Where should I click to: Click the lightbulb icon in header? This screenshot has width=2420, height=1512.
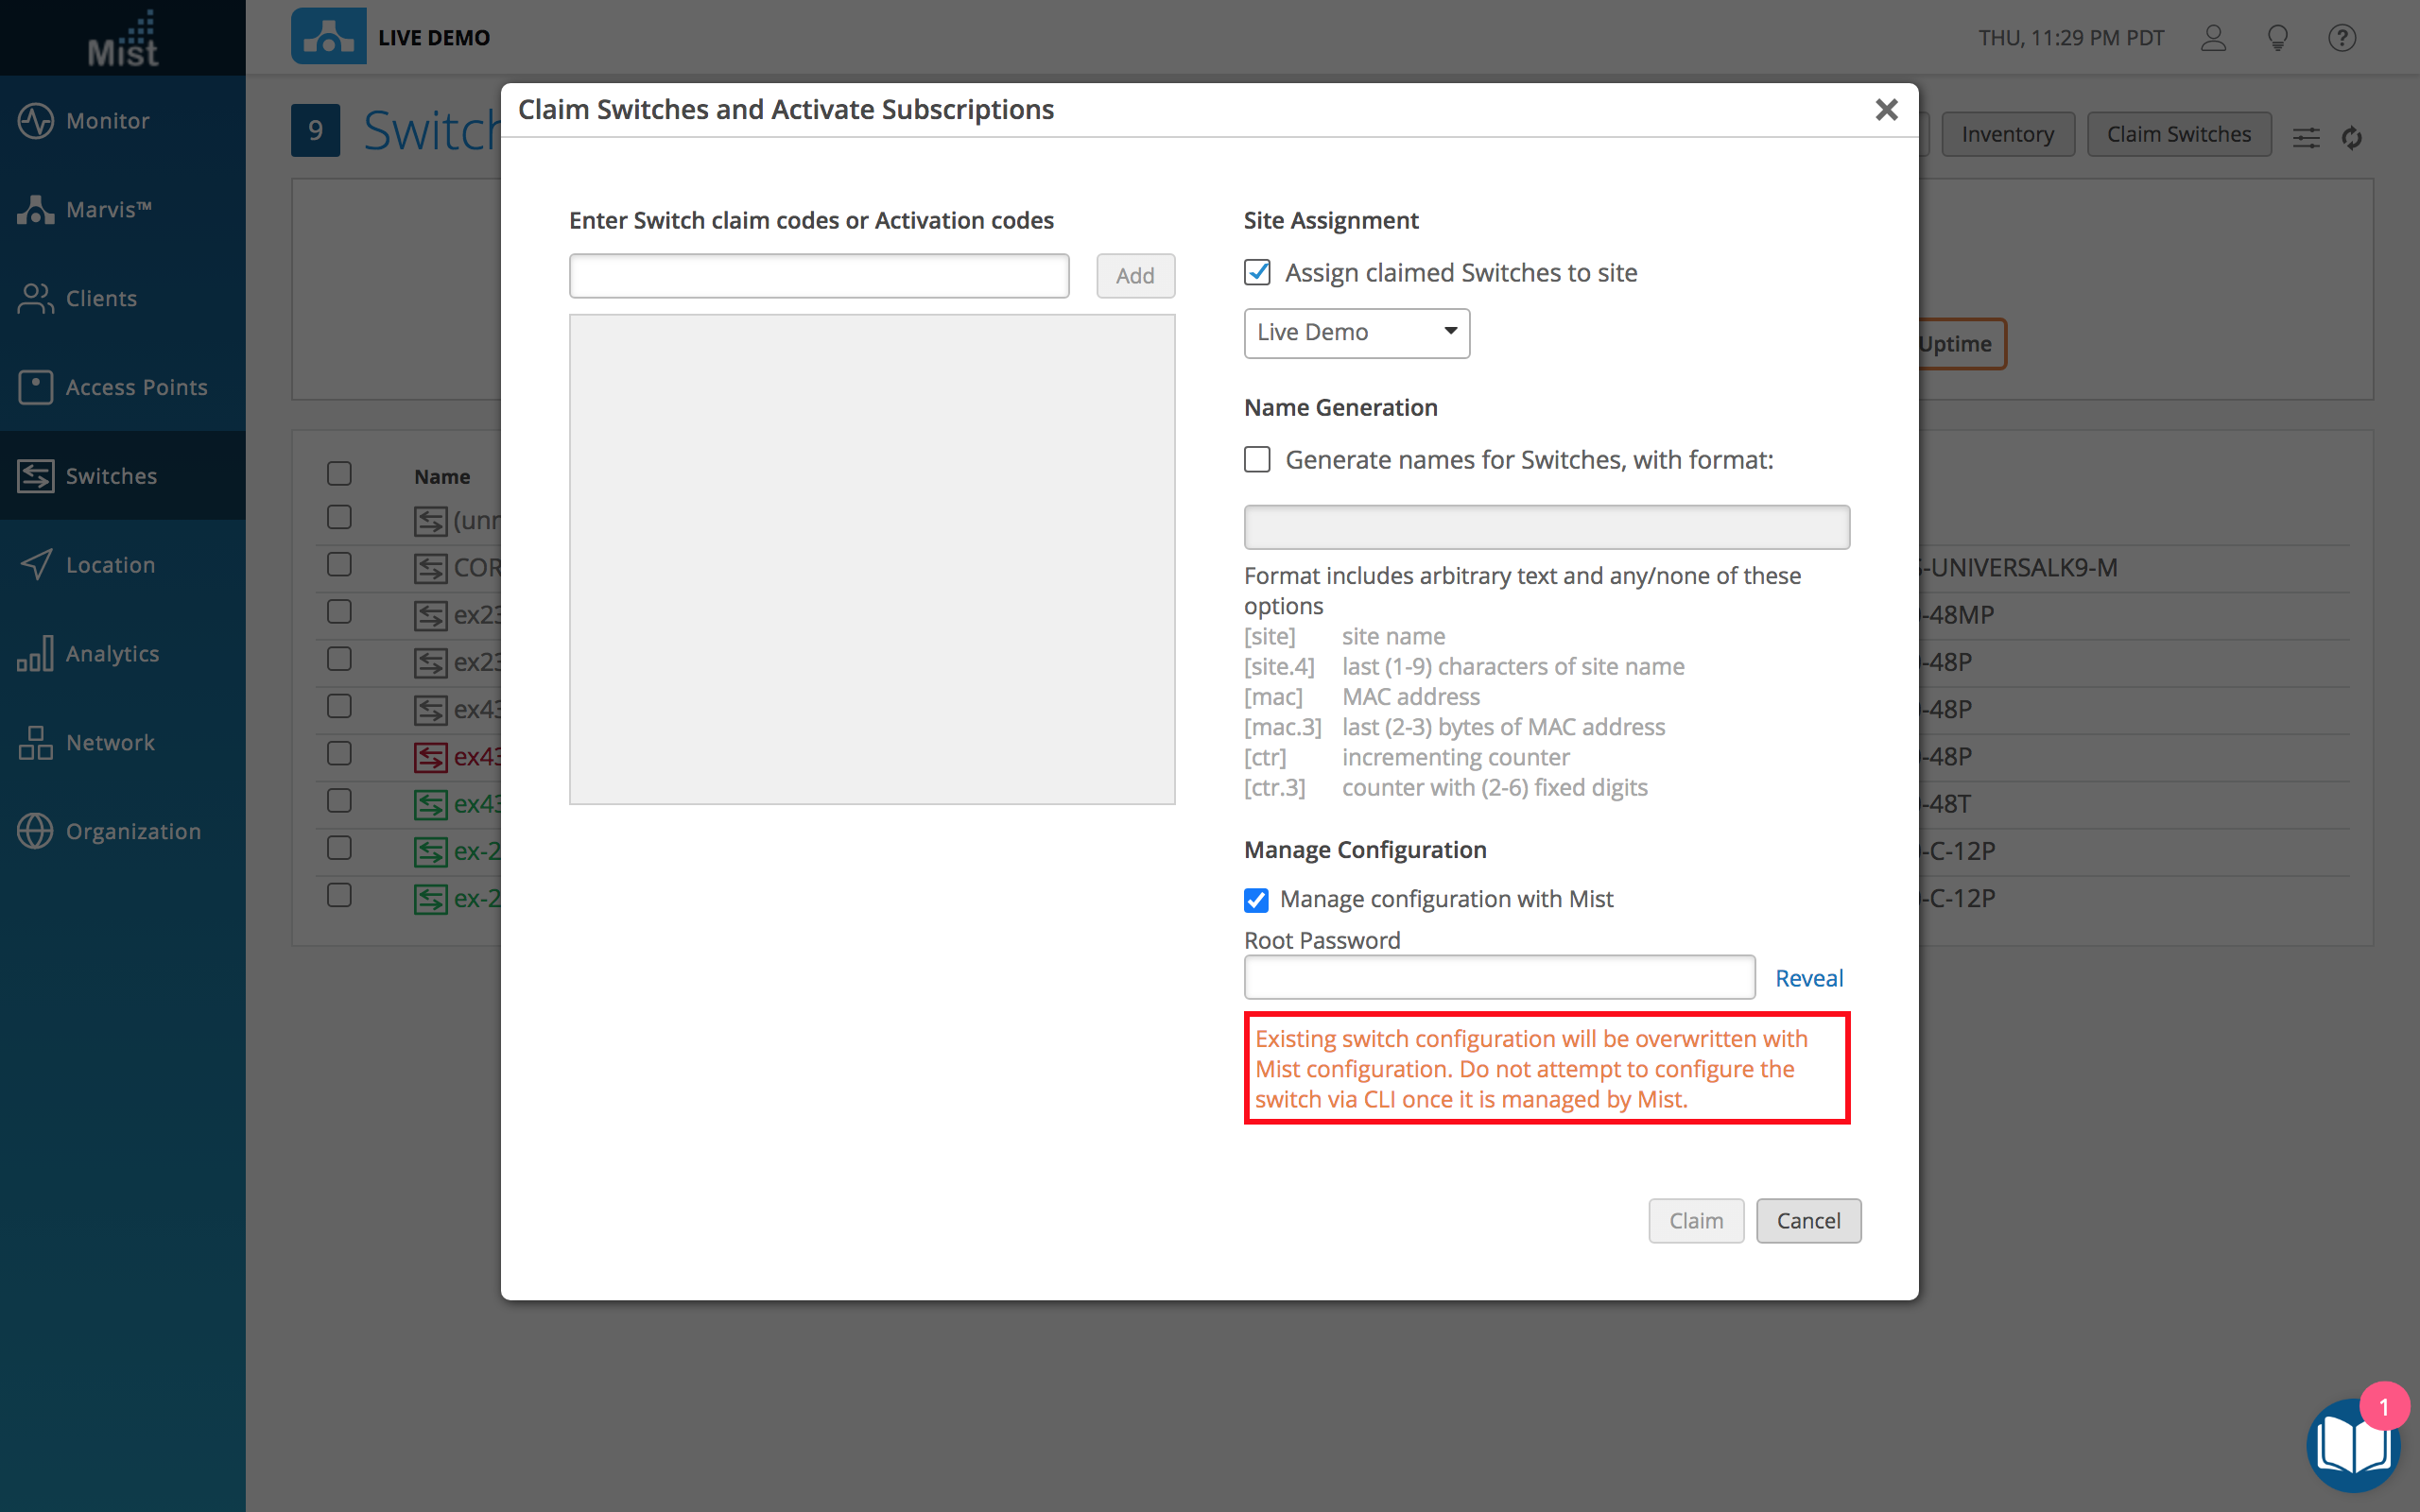(x=2277, y=38)
